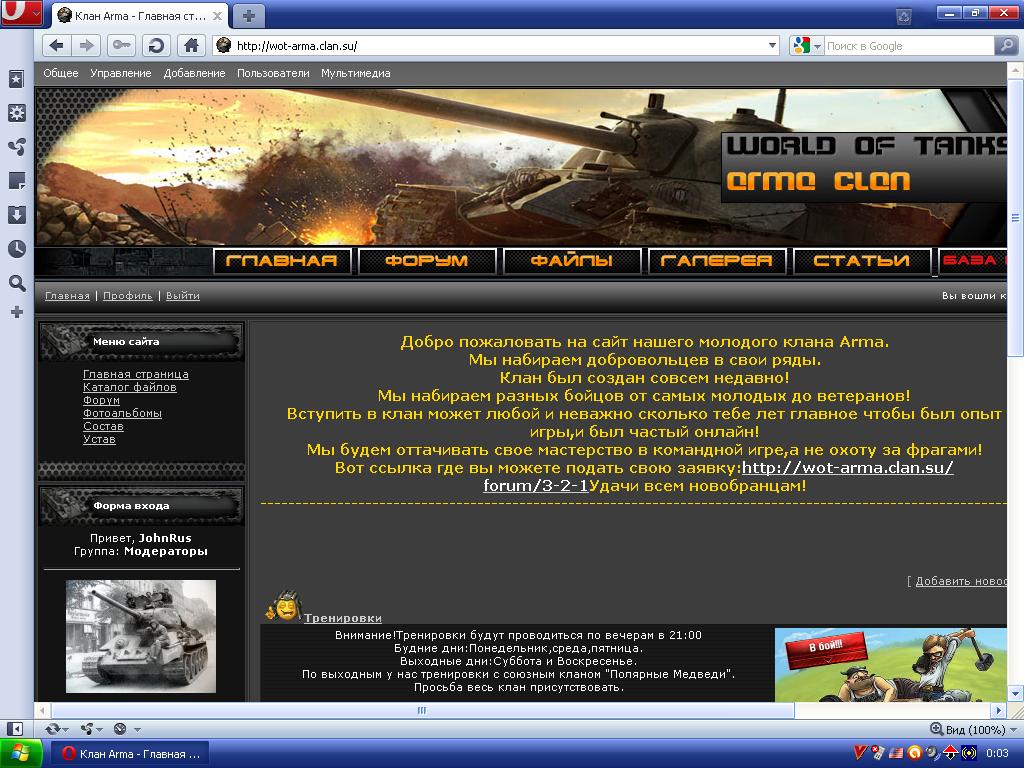This screenshot has height=768, width=1024.
Task: Toggle the side panel from status bar
Action: click(14, 729)
